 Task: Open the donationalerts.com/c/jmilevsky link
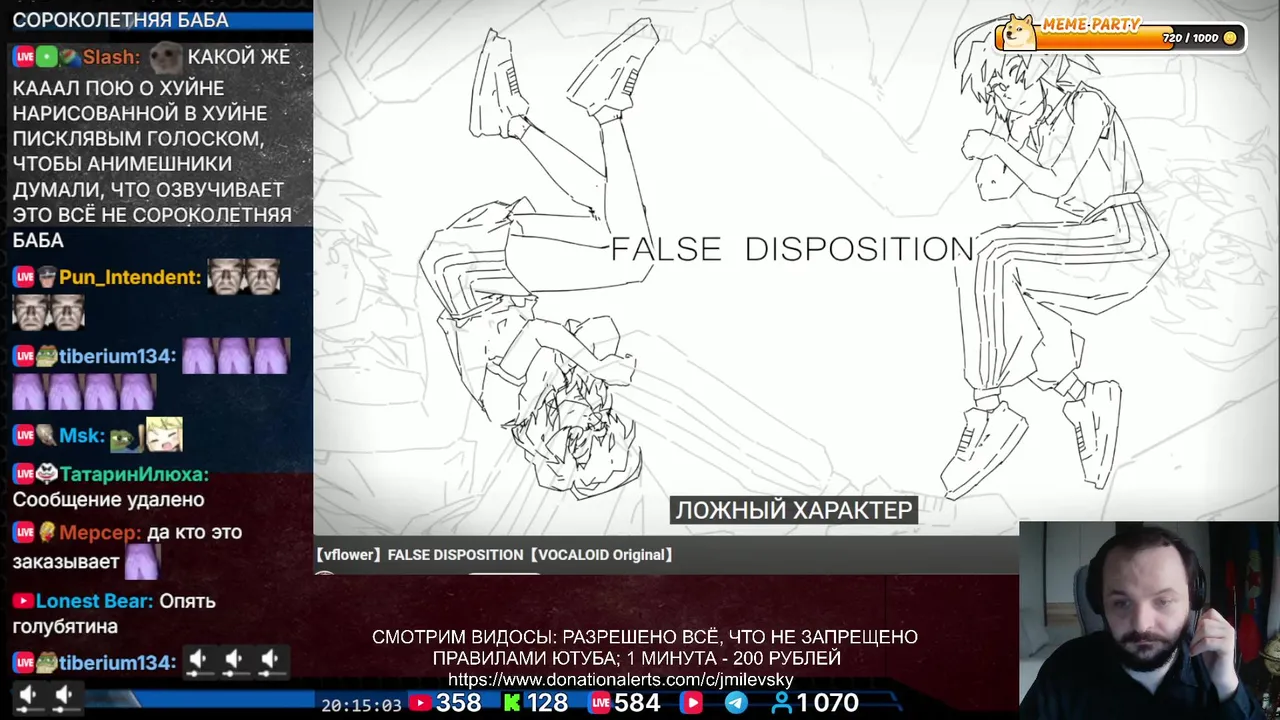coord(620,680)
